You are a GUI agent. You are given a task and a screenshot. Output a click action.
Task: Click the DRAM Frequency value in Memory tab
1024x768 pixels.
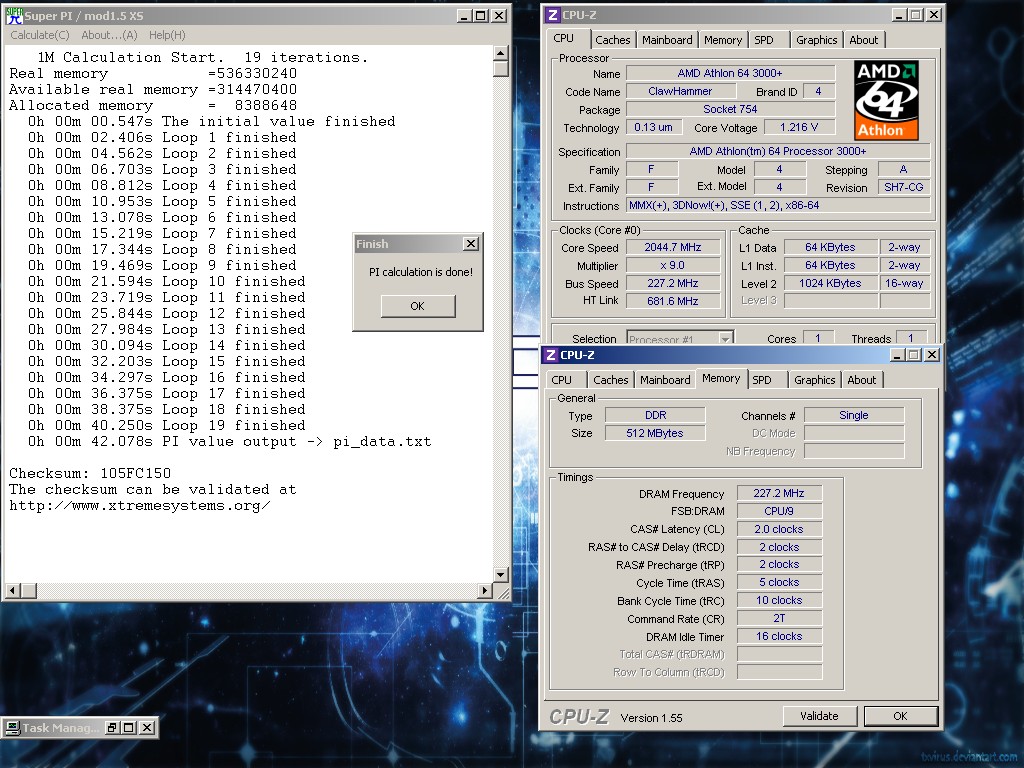tap(779, 494)
